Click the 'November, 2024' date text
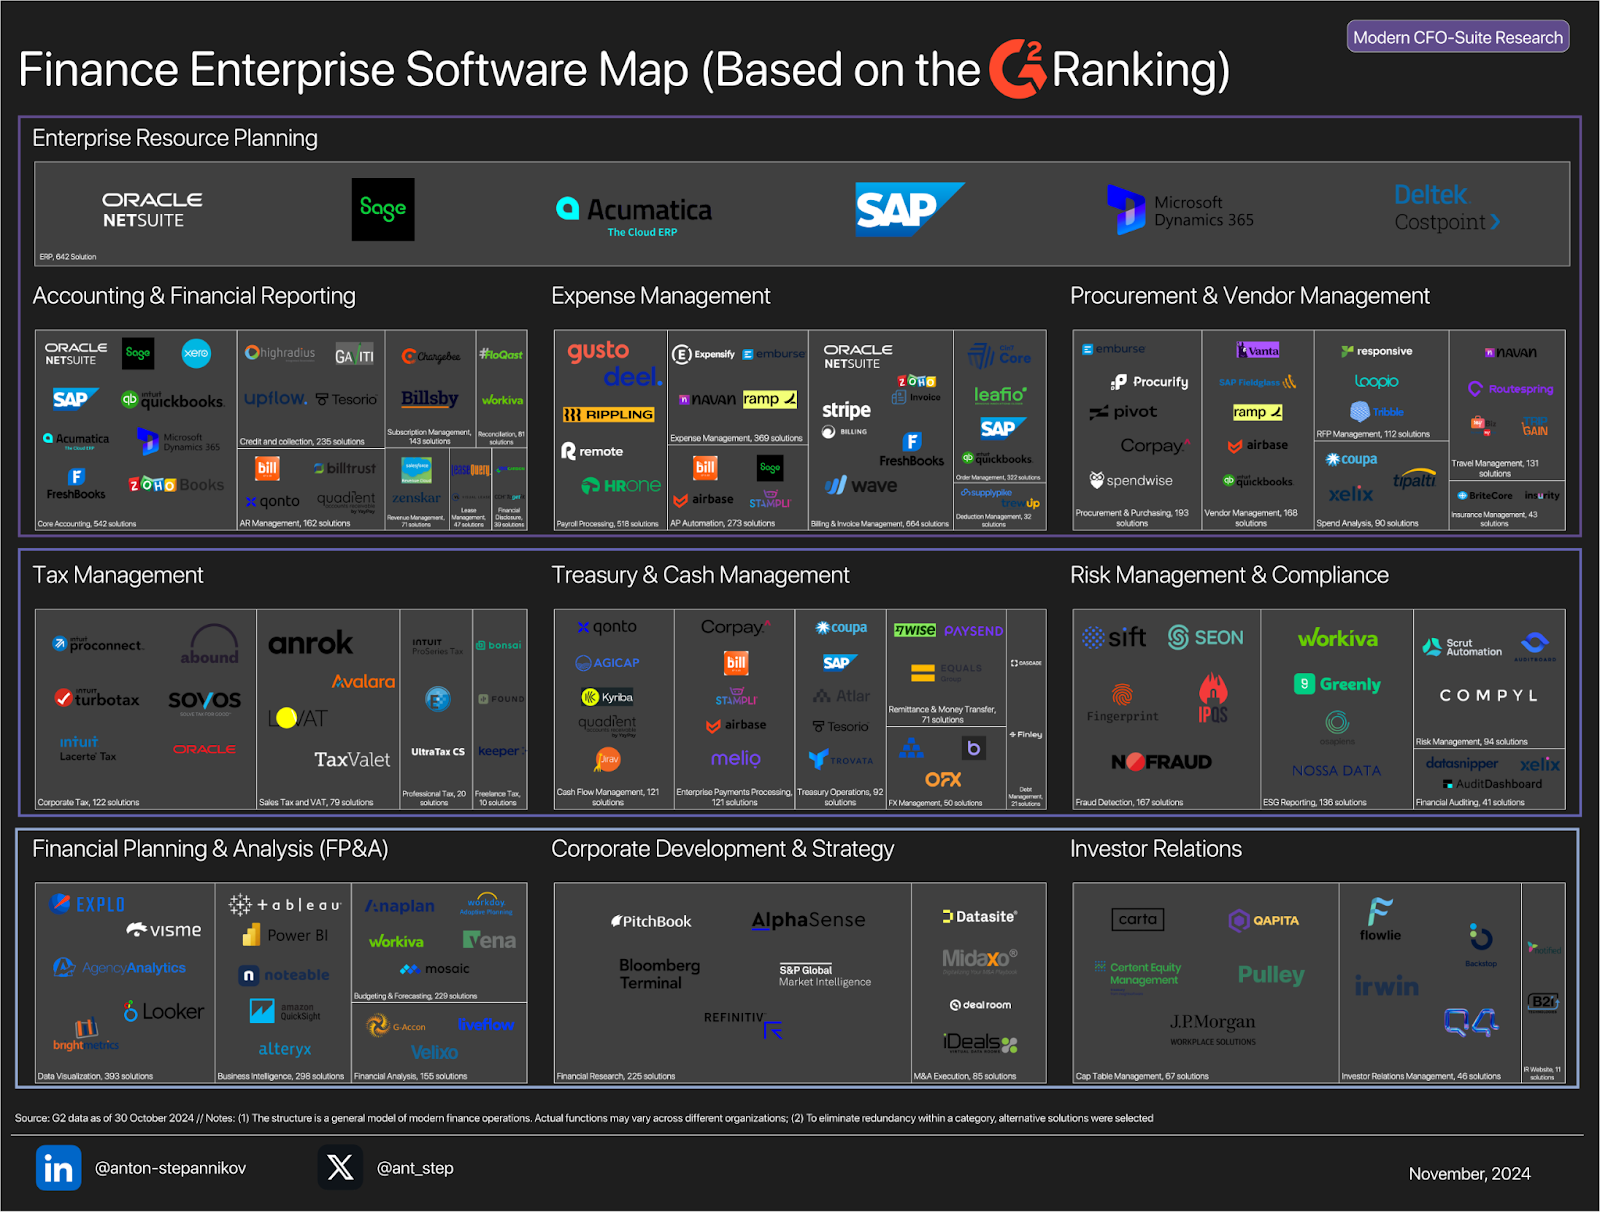This screenshot has width=1600, height=1212. [1469, 1174]
